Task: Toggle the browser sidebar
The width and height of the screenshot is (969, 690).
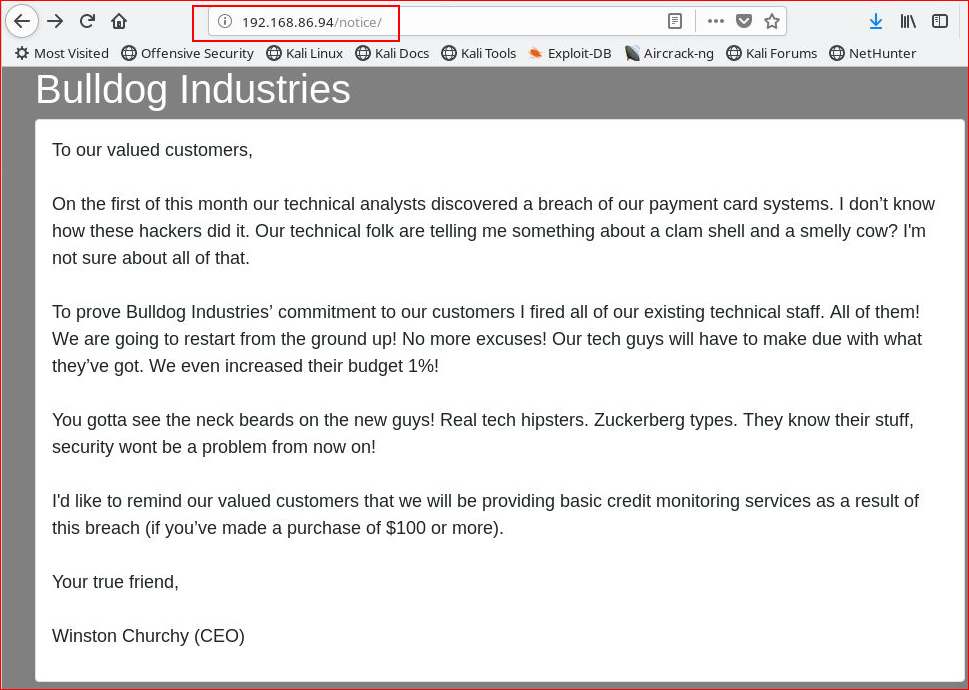Action: [x=940, y=22]
